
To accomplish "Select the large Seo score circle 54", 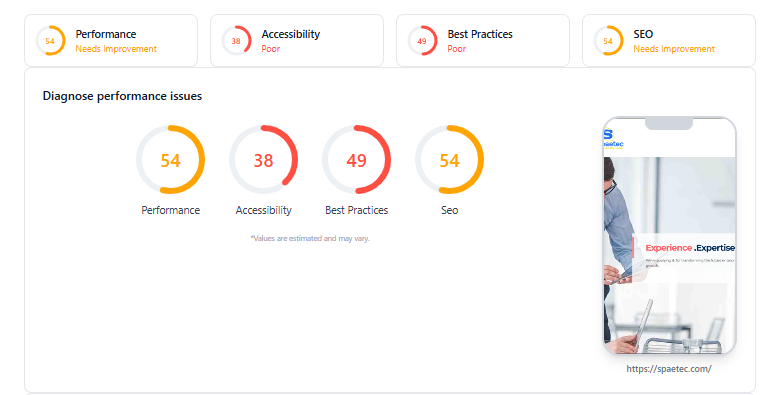I will [x=449, y=160].
